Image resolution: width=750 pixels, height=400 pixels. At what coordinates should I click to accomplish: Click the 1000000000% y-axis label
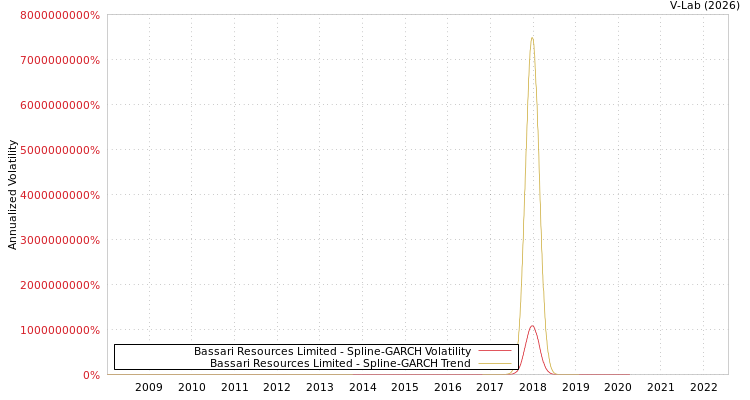[60, 330]
